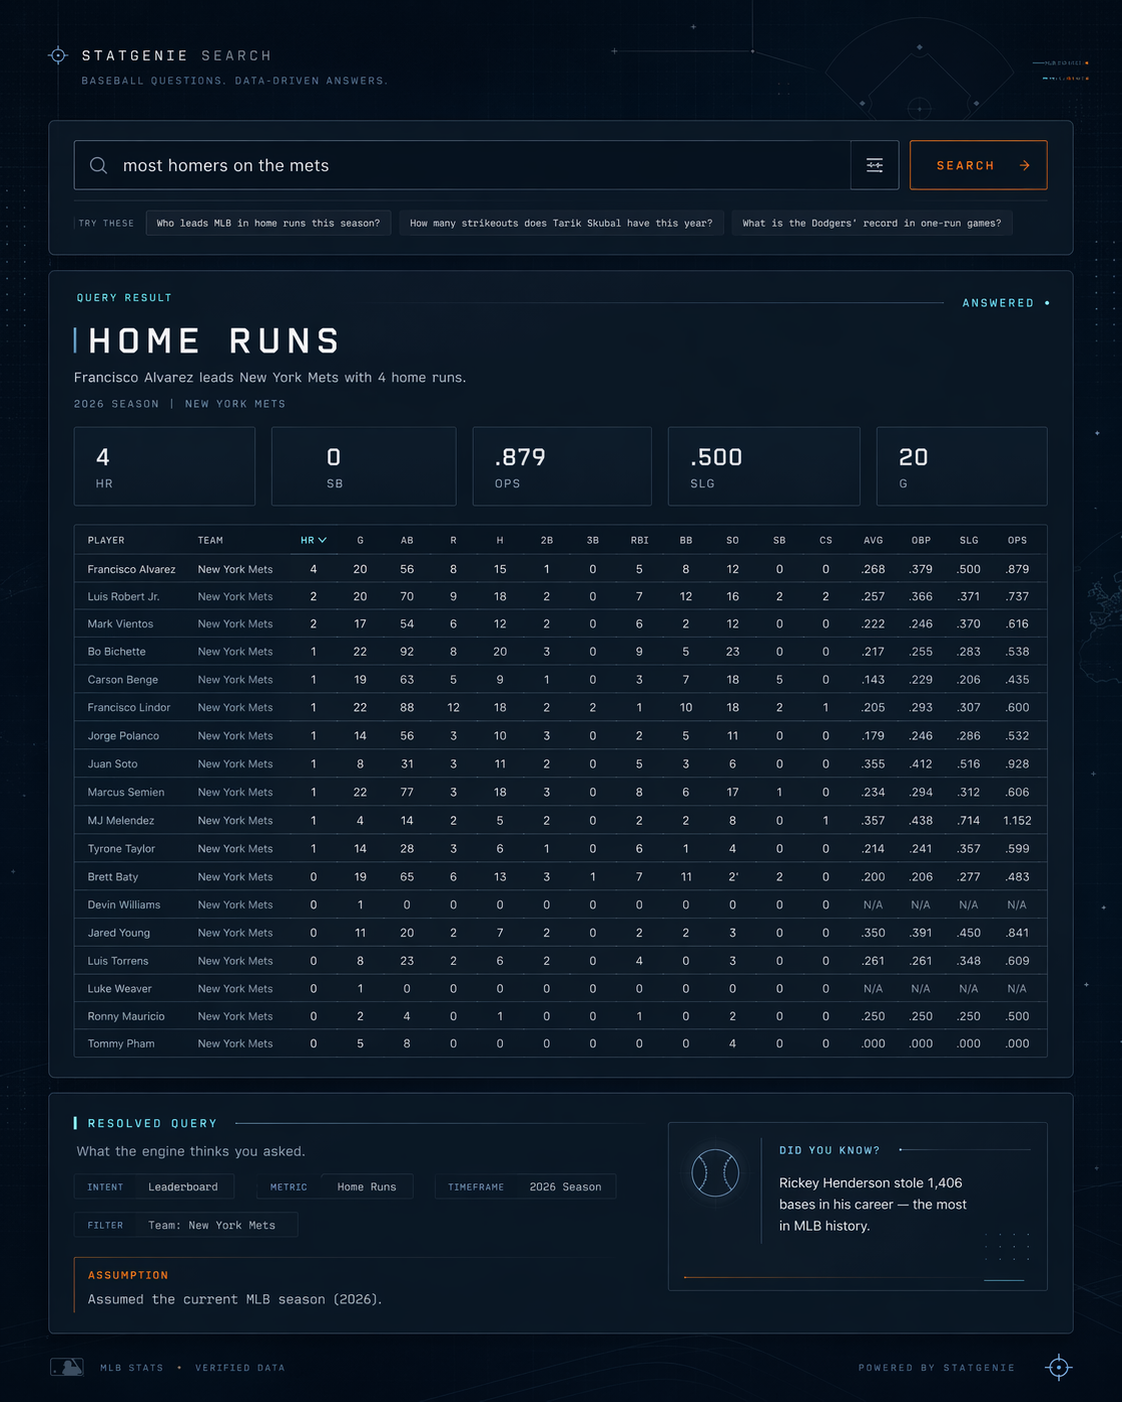The image size is (1122, 1402).
Task: Click the HOME RUNS result heading
Action: (x=214, y=341)
